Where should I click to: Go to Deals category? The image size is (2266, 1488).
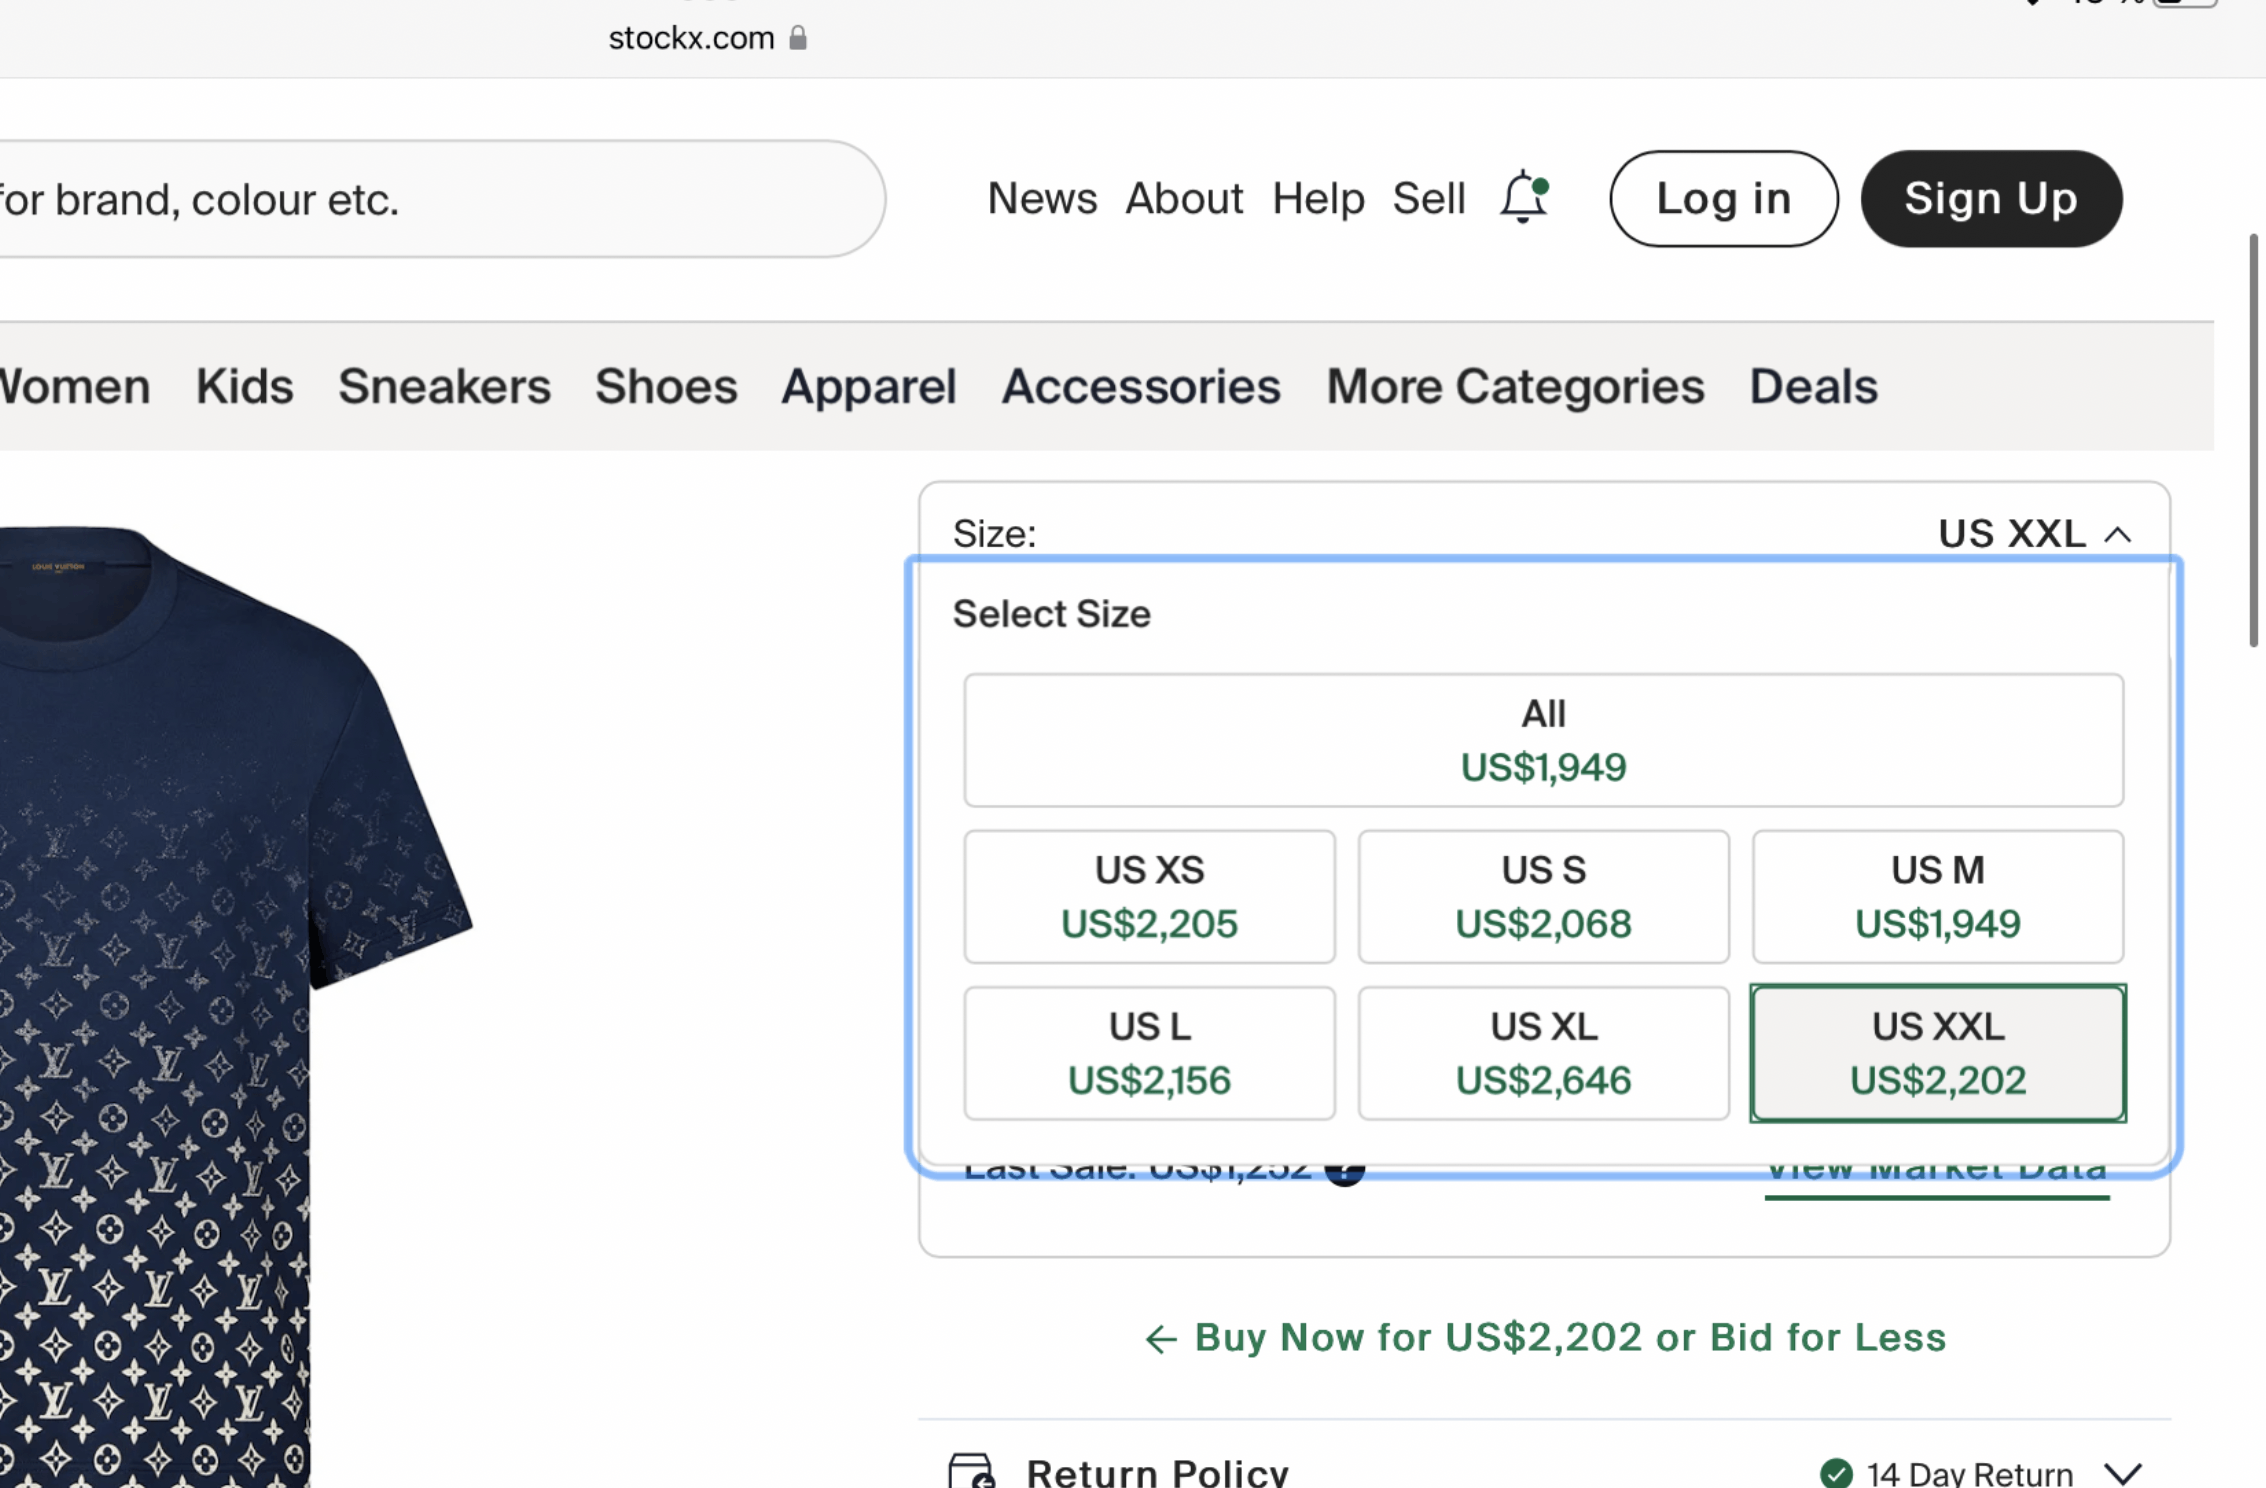pos(1813,386)
